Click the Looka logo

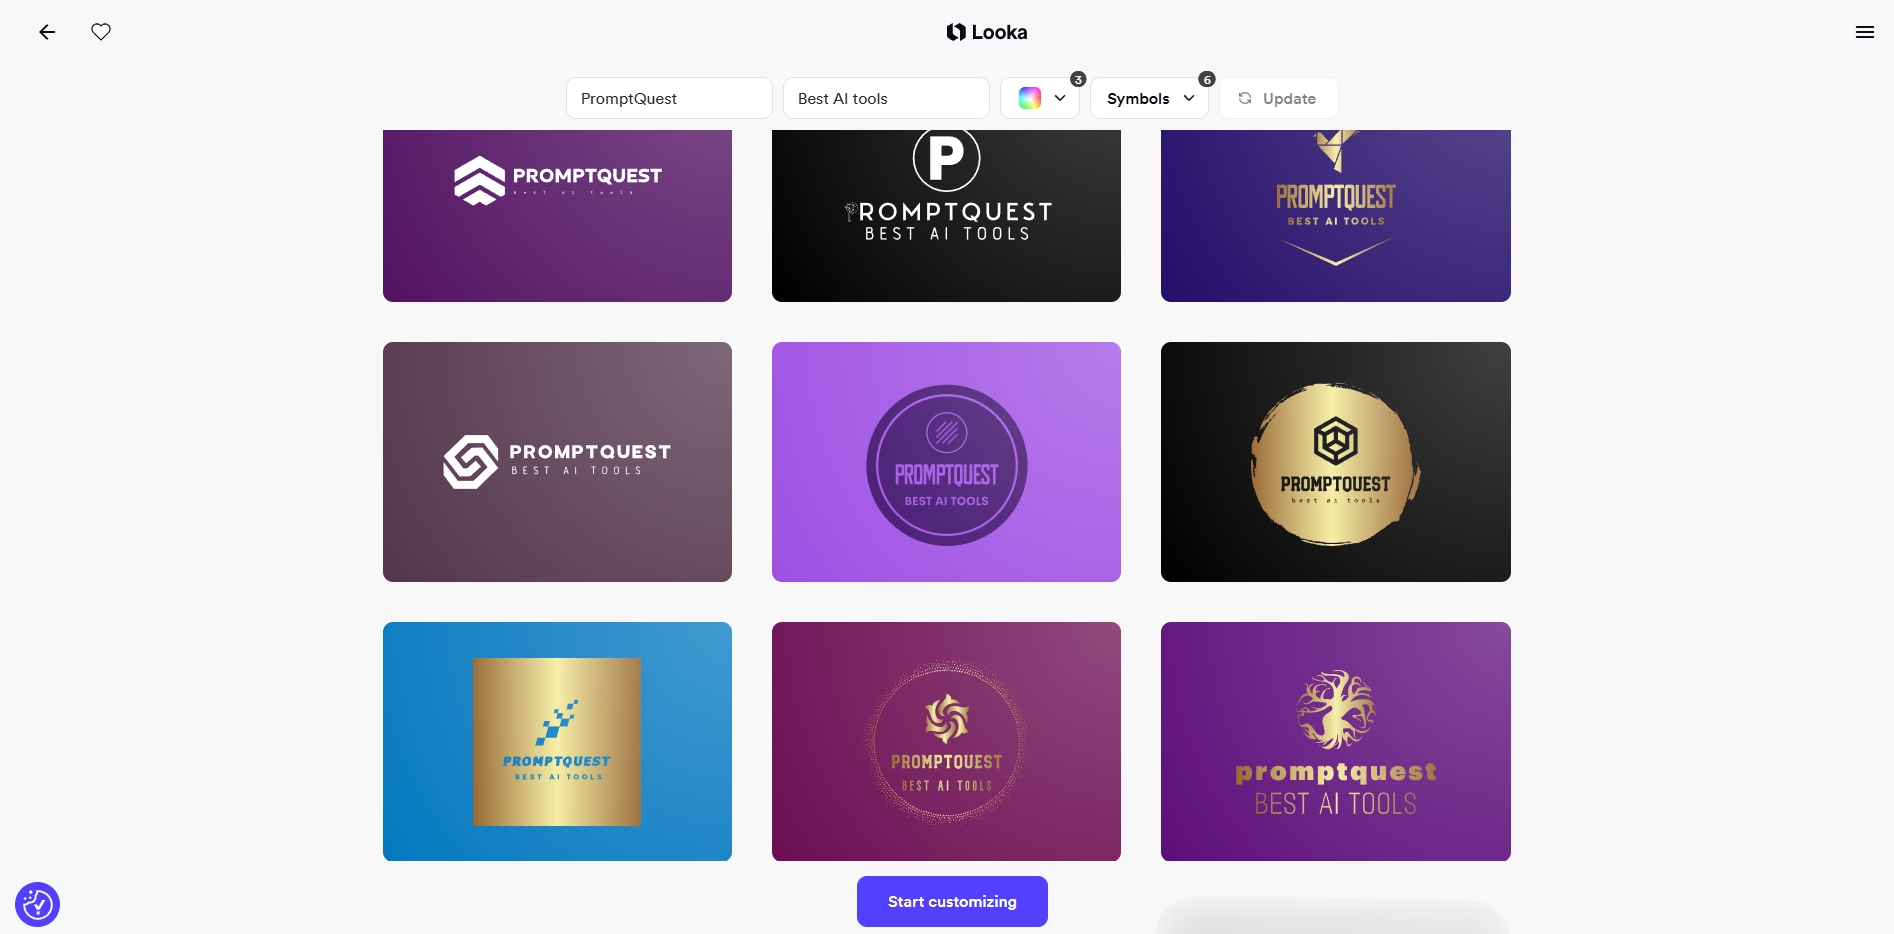pyautogui.click(x=987, y=32)
